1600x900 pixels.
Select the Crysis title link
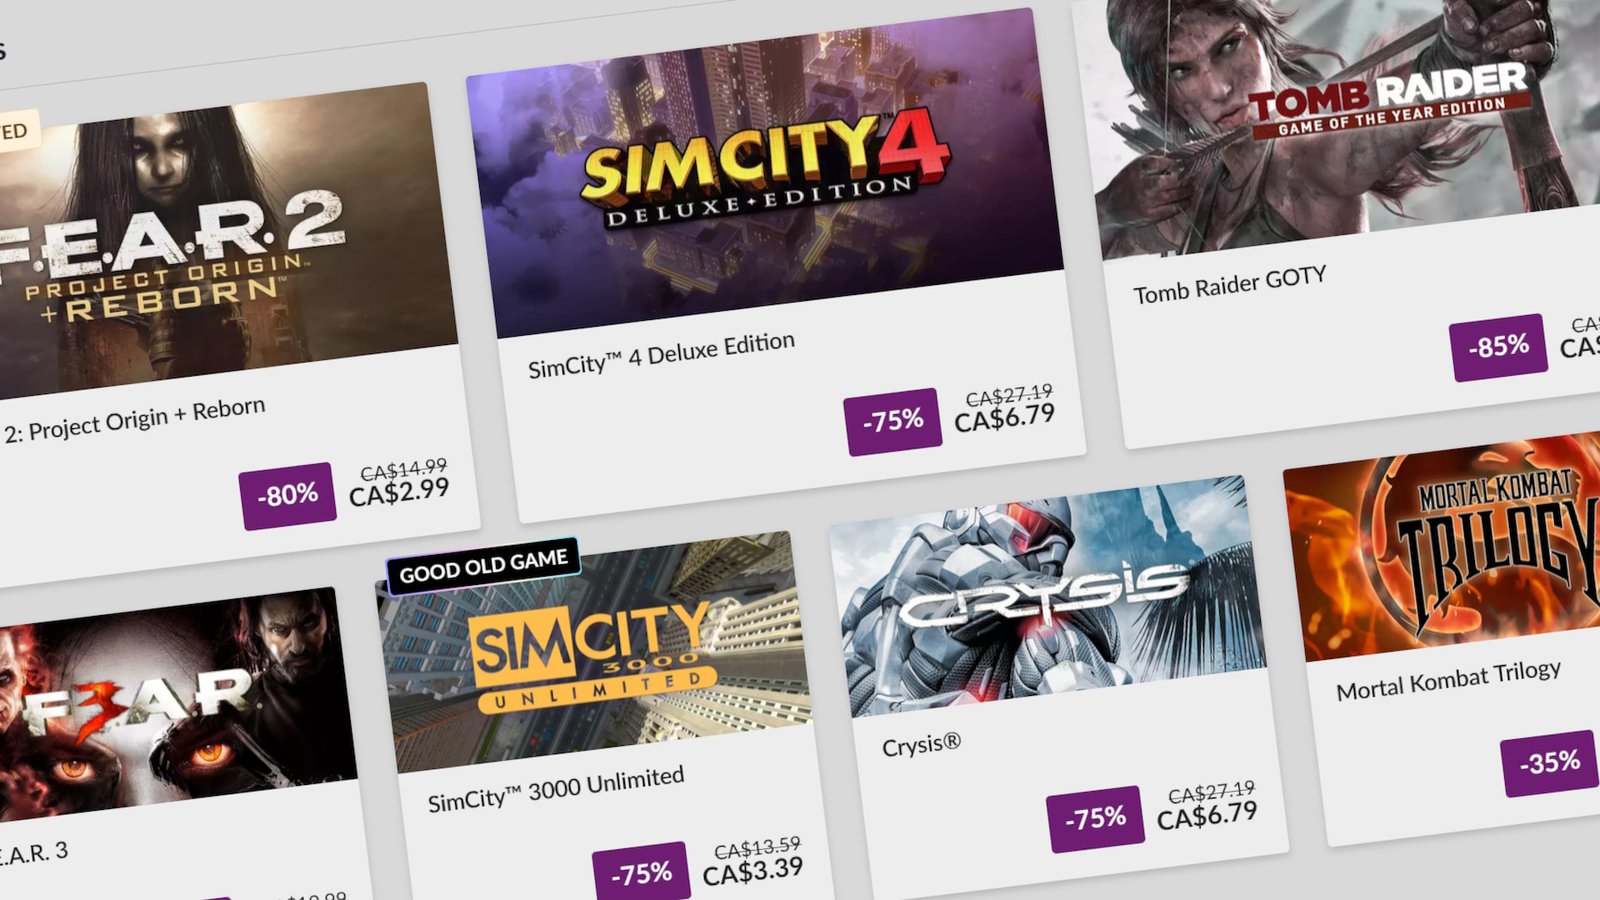pyautogui.click(x=921, y=745)
